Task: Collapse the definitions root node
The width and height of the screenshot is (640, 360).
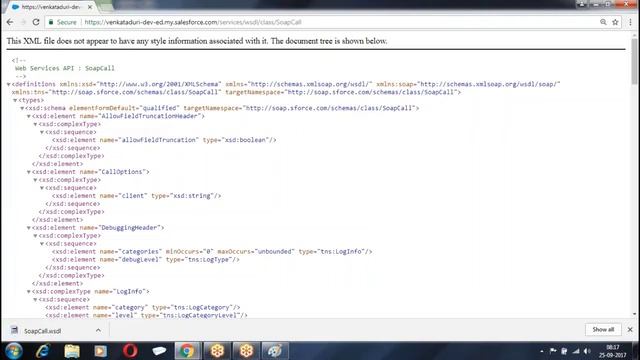Action: (x=9, y=84)
